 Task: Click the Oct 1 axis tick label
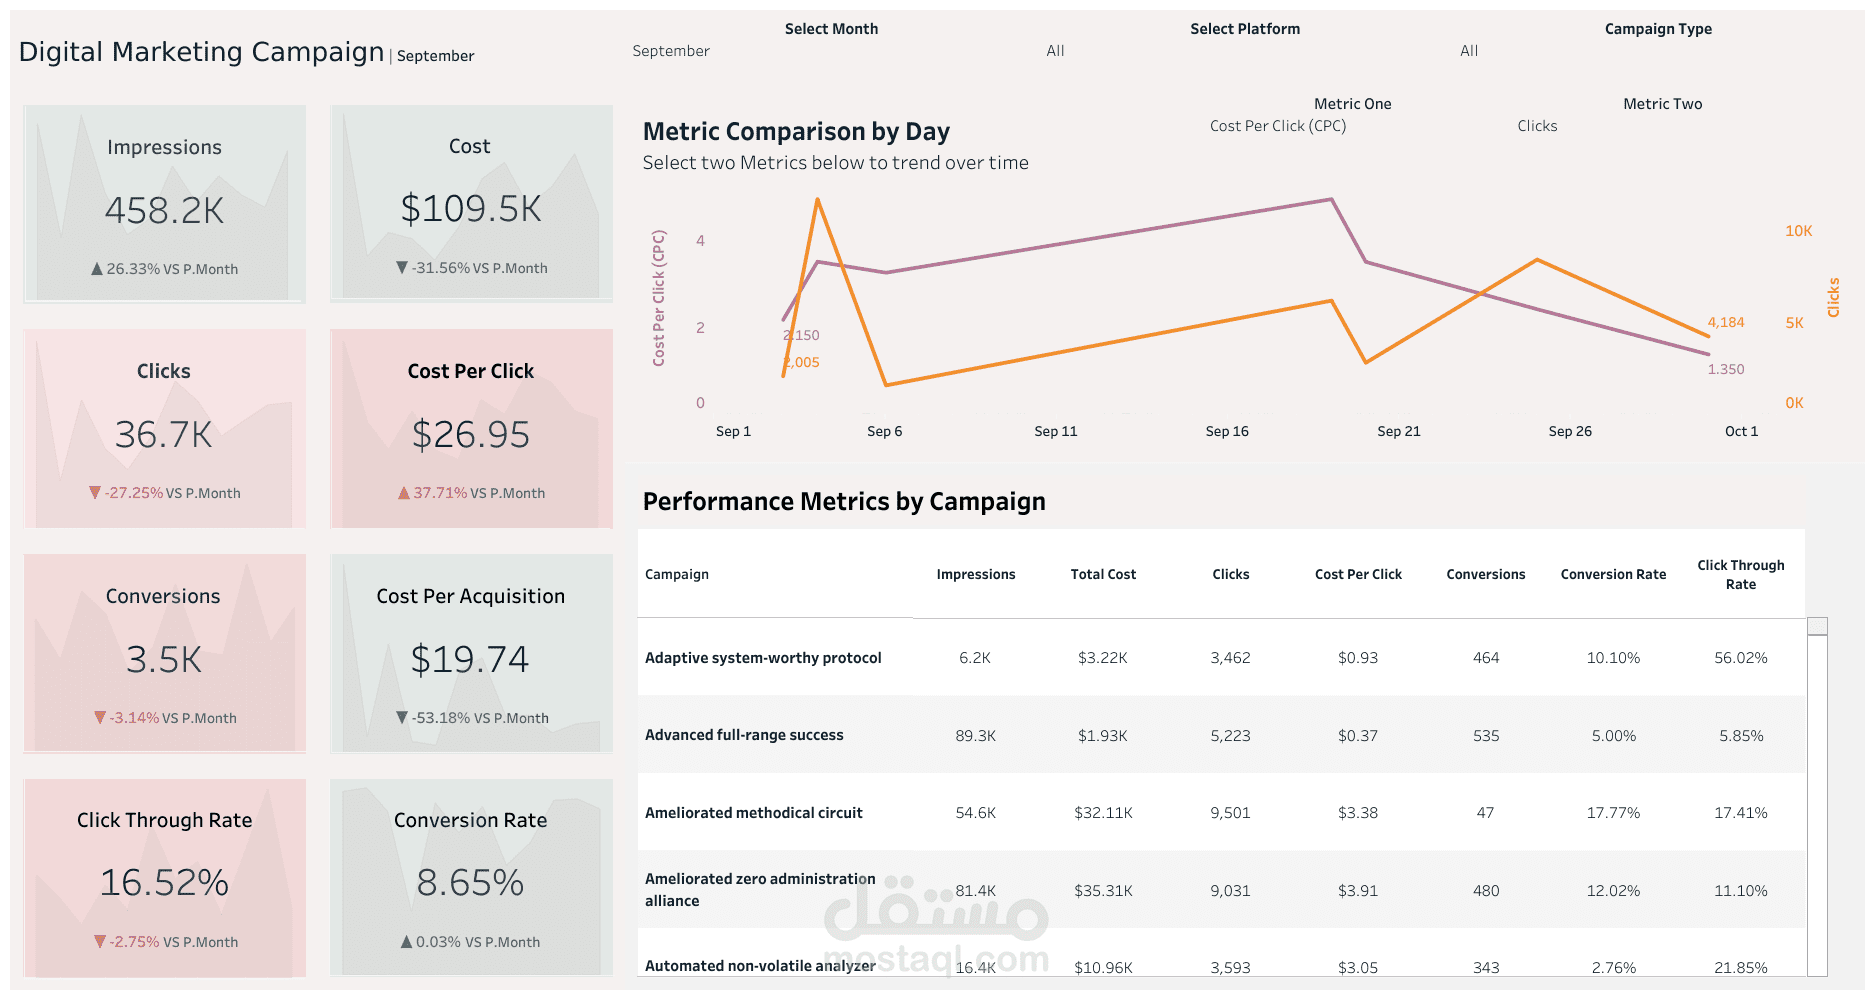coord(1741,431)
